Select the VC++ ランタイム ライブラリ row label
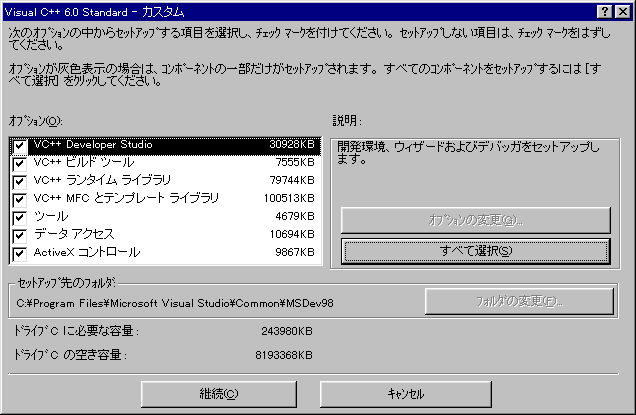The image size is (636, 415). pos(102,180)
